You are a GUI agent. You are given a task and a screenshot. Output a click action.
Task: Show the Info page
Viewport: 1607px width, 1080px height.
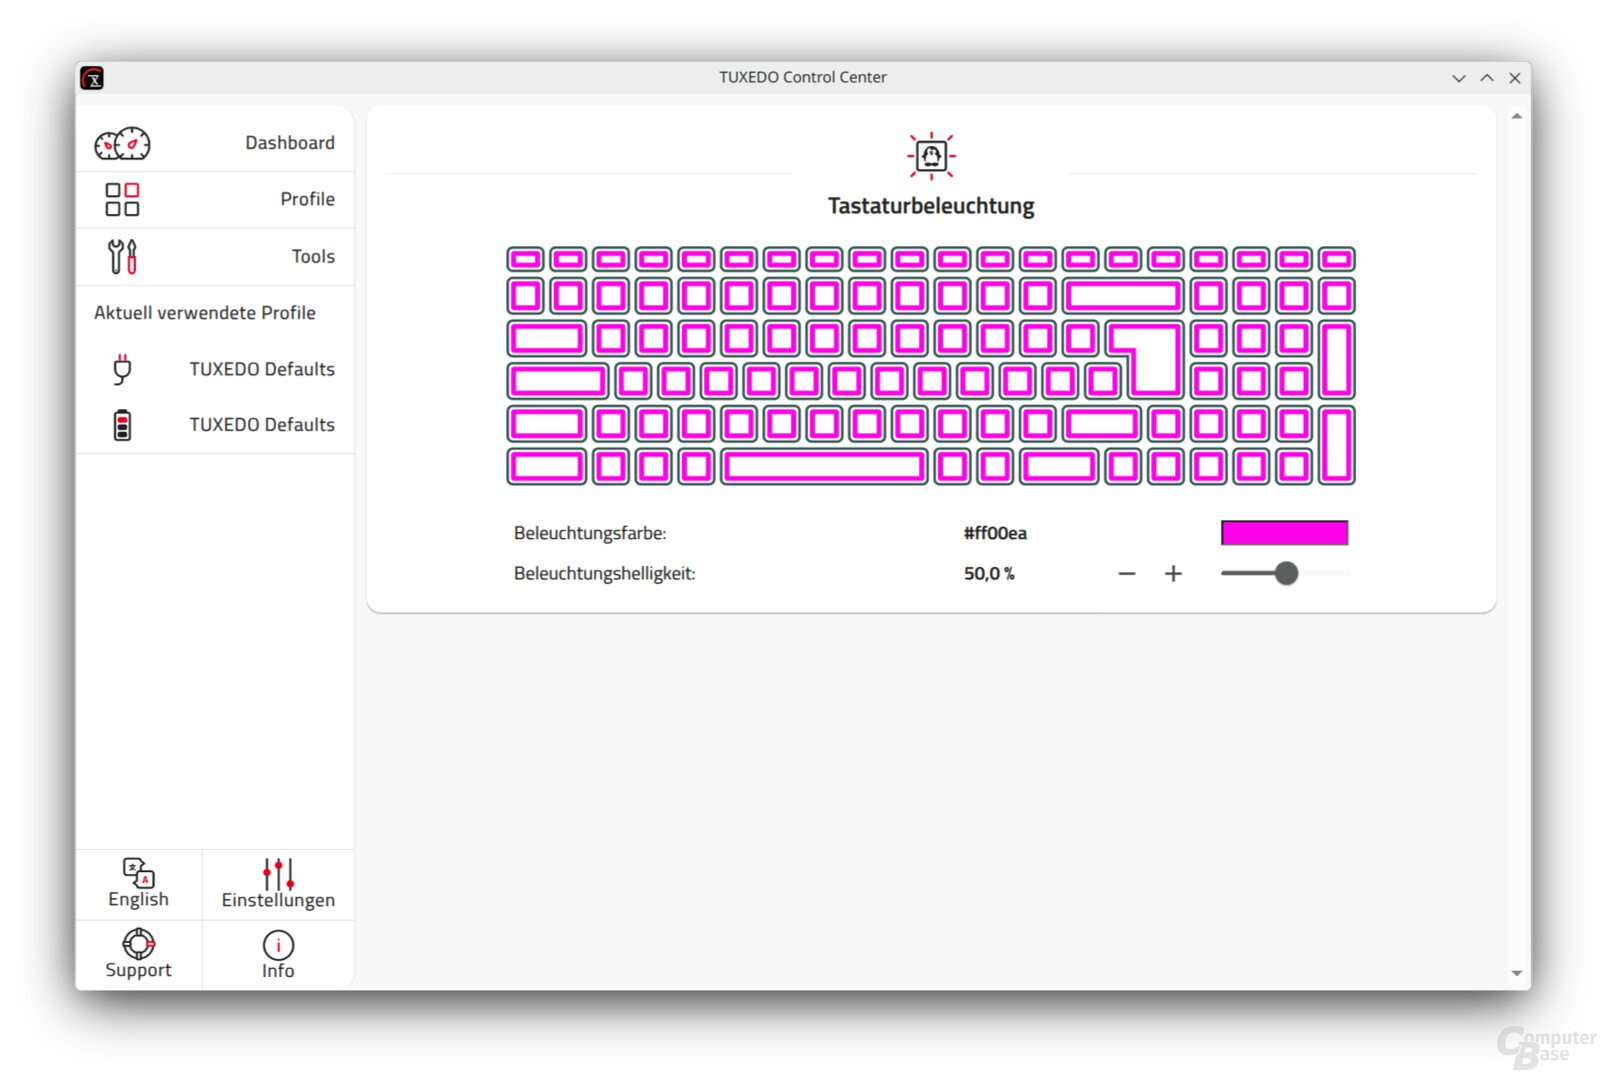tap(278, 955)
